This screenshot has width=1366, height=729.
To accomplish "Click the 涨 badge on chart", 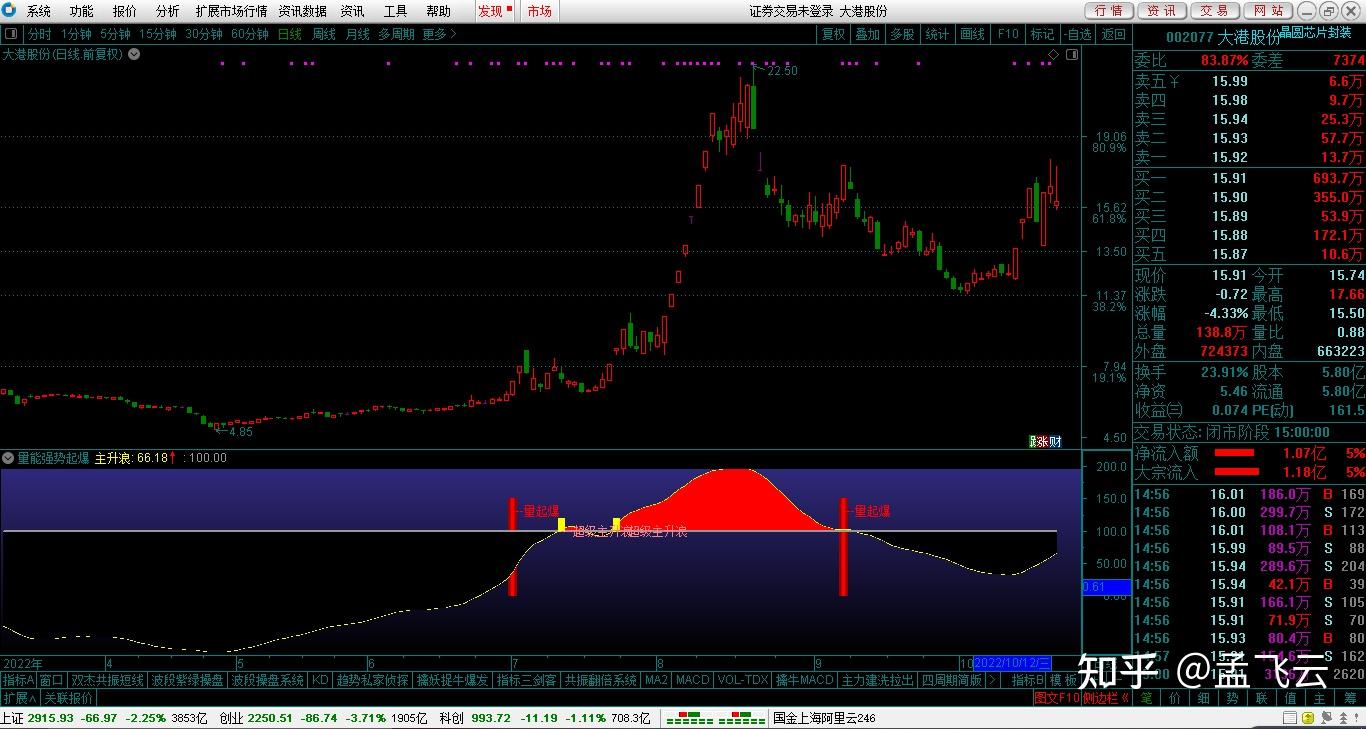I will (x=1043, y=441).
